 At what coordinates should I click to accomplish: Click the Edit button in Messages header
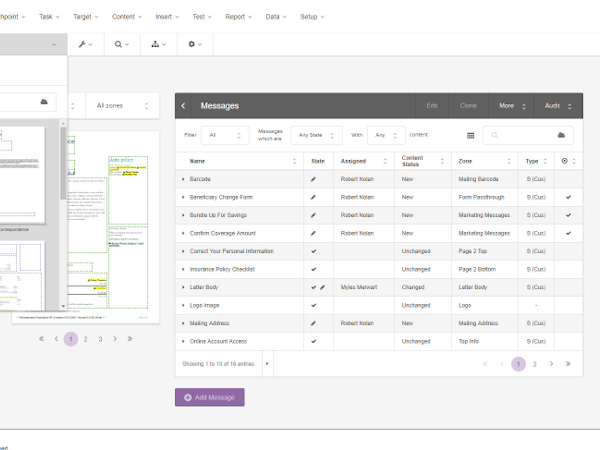tap(432, 106)
